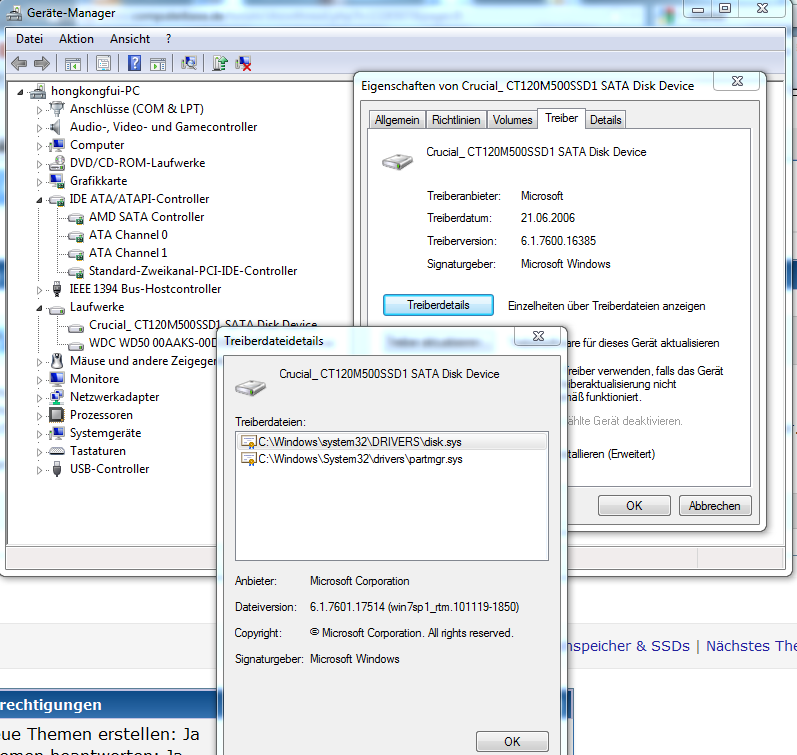Expand the USB-Controller node
Viewport: 797px width, 755px height.
click(x=39, y=470)
